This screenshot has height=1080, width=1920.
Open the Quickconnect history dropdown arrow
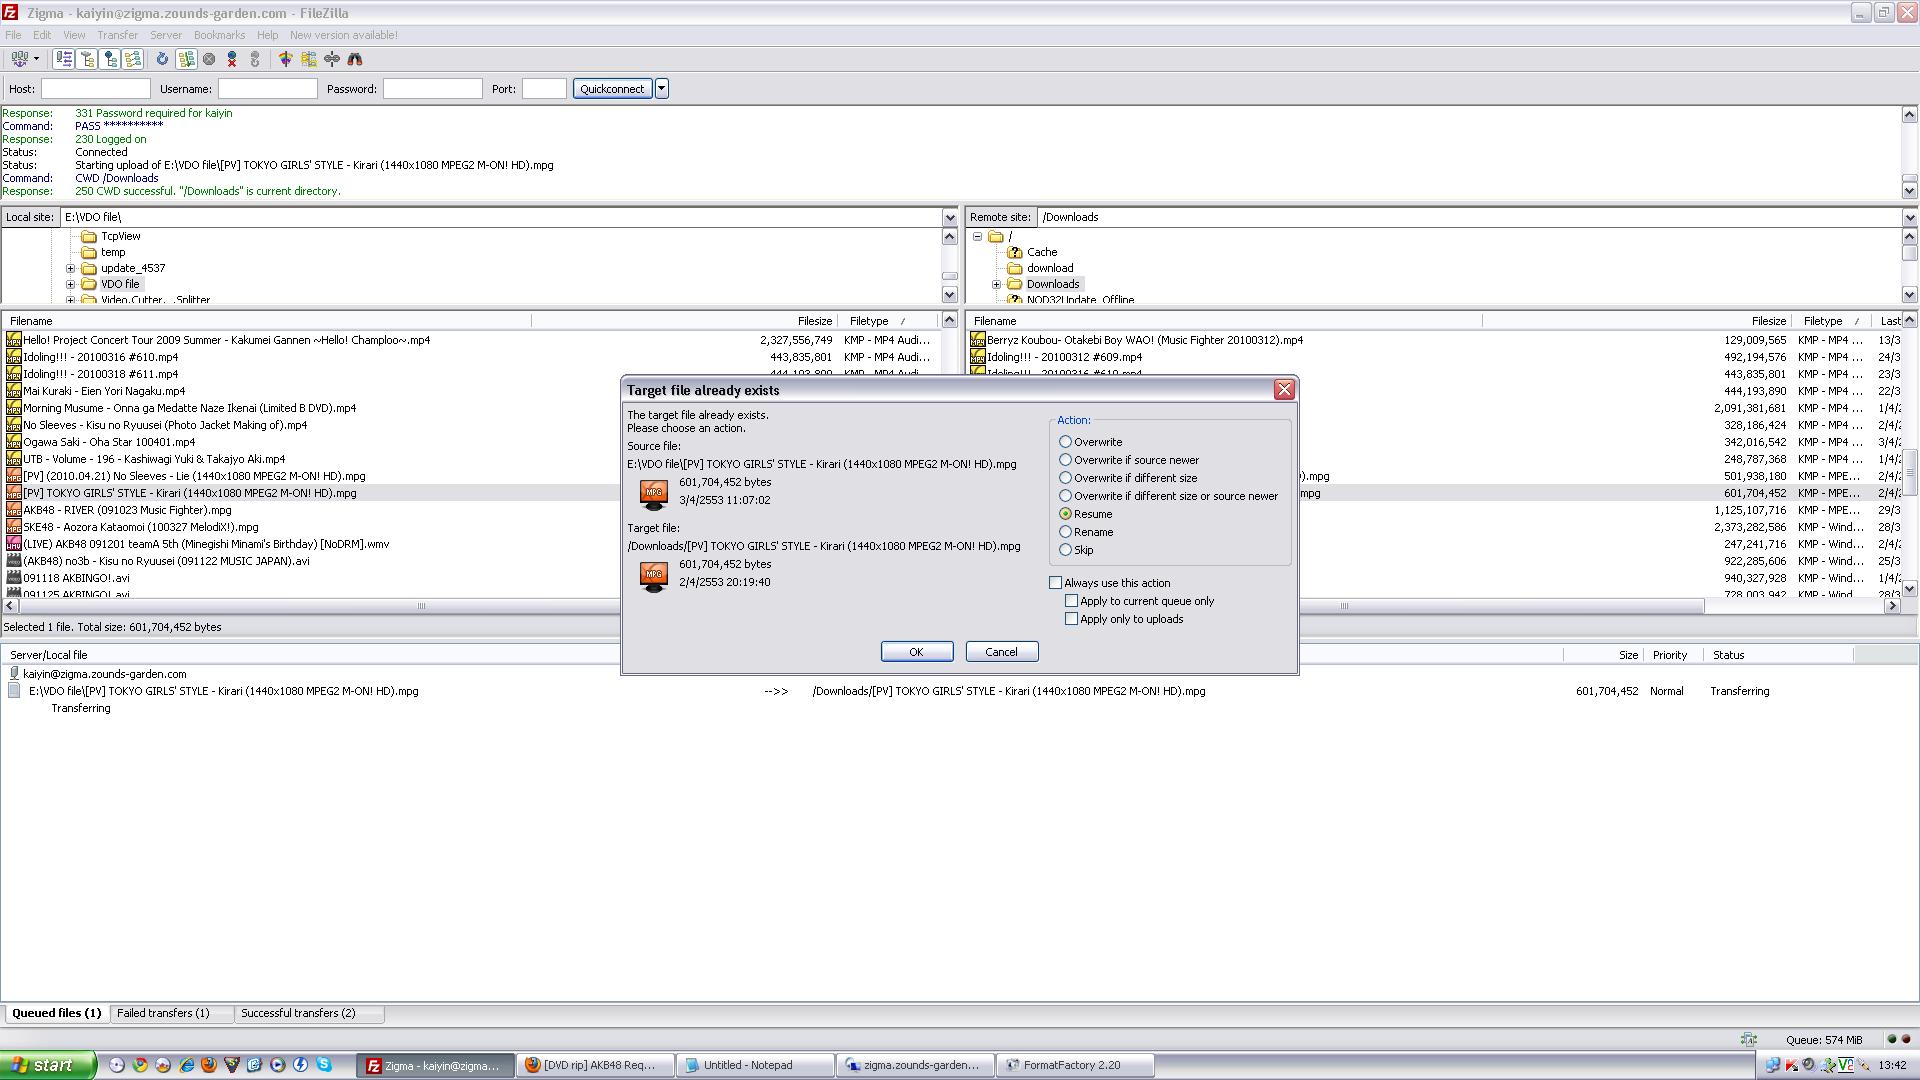pos(661,89)
